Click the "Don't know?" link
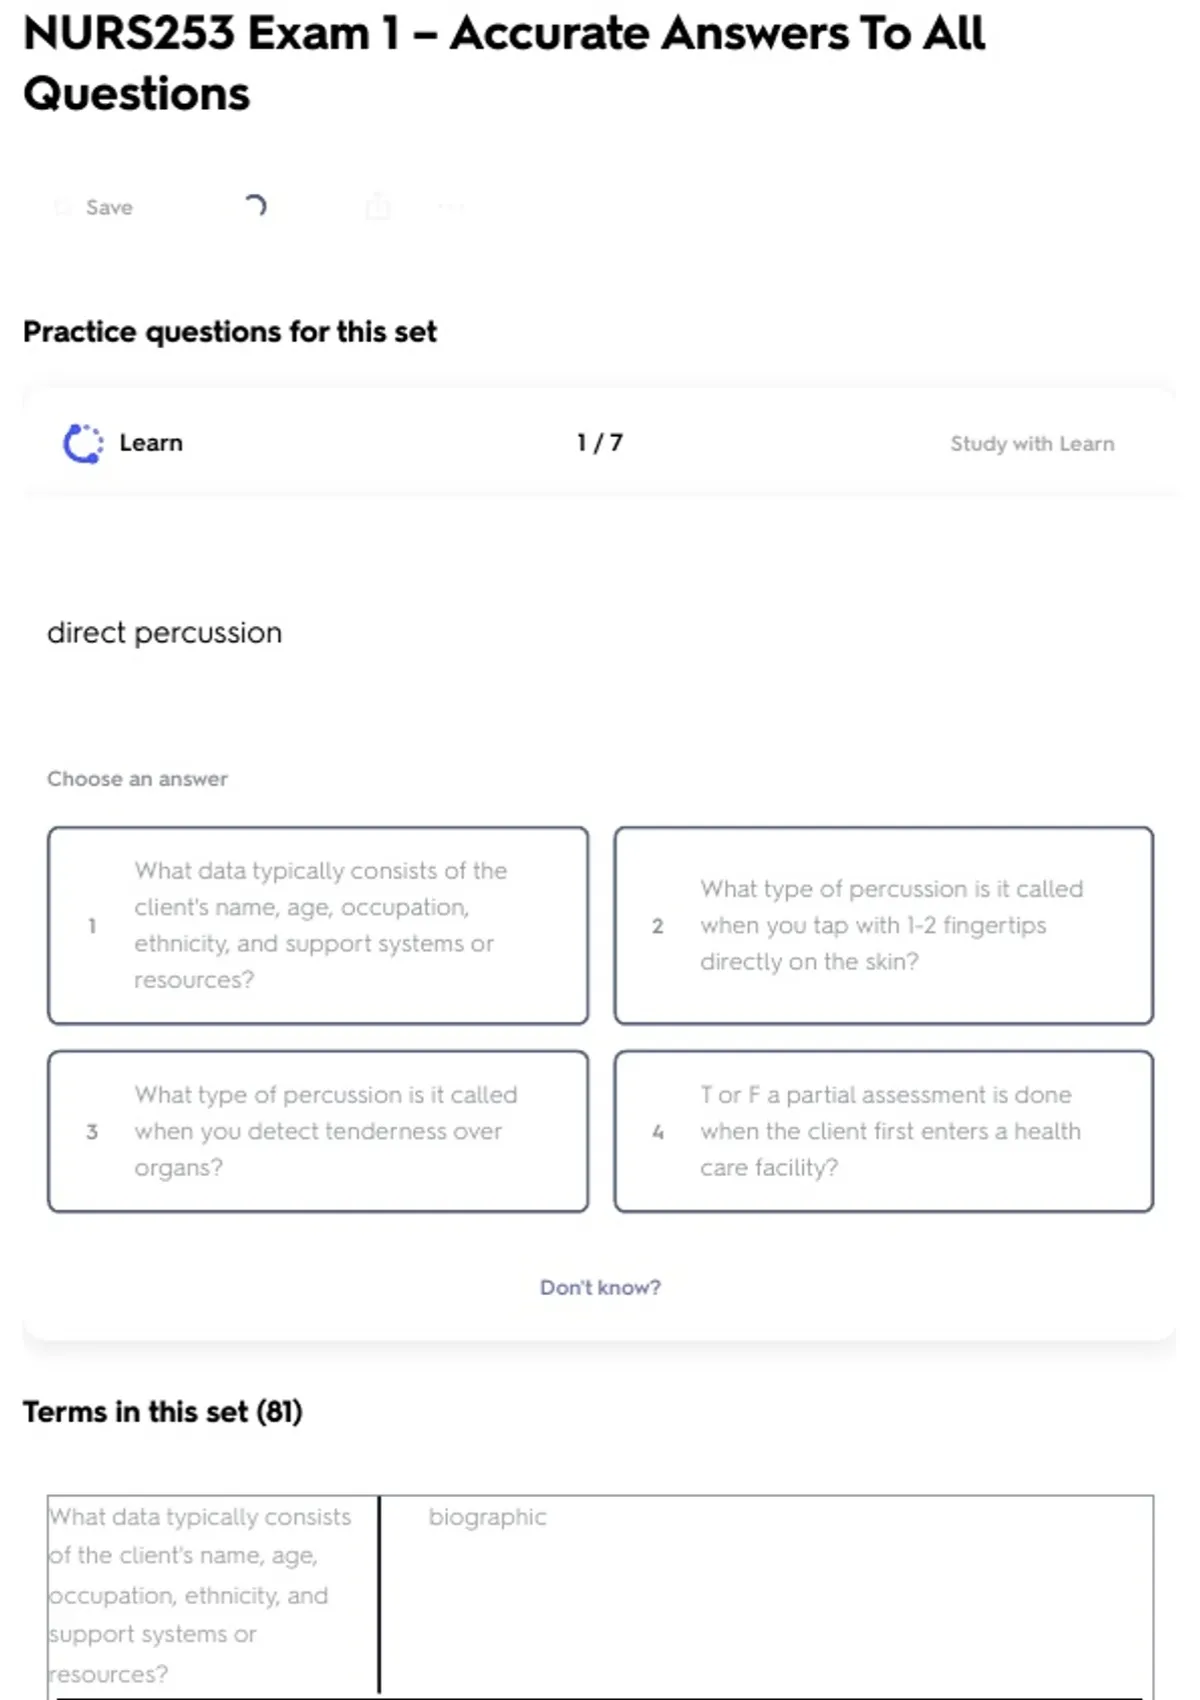The height and width of the screenshot is (1700, 1200). pos(600,1287)
